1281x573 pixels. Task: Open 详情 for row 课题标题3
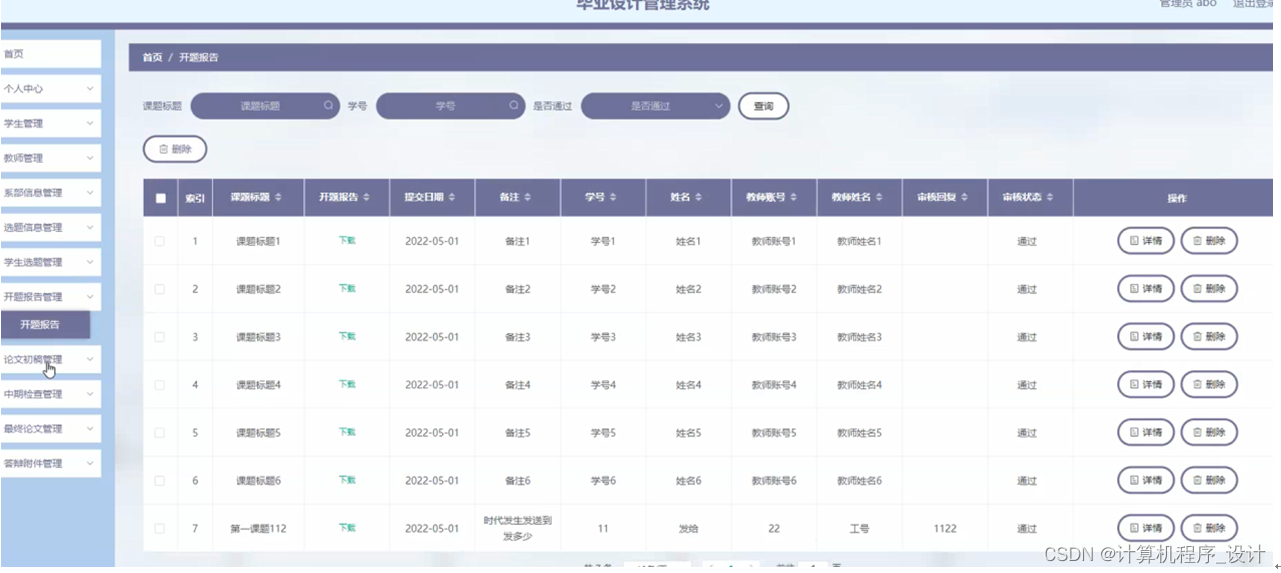[x=1145, y=337]
